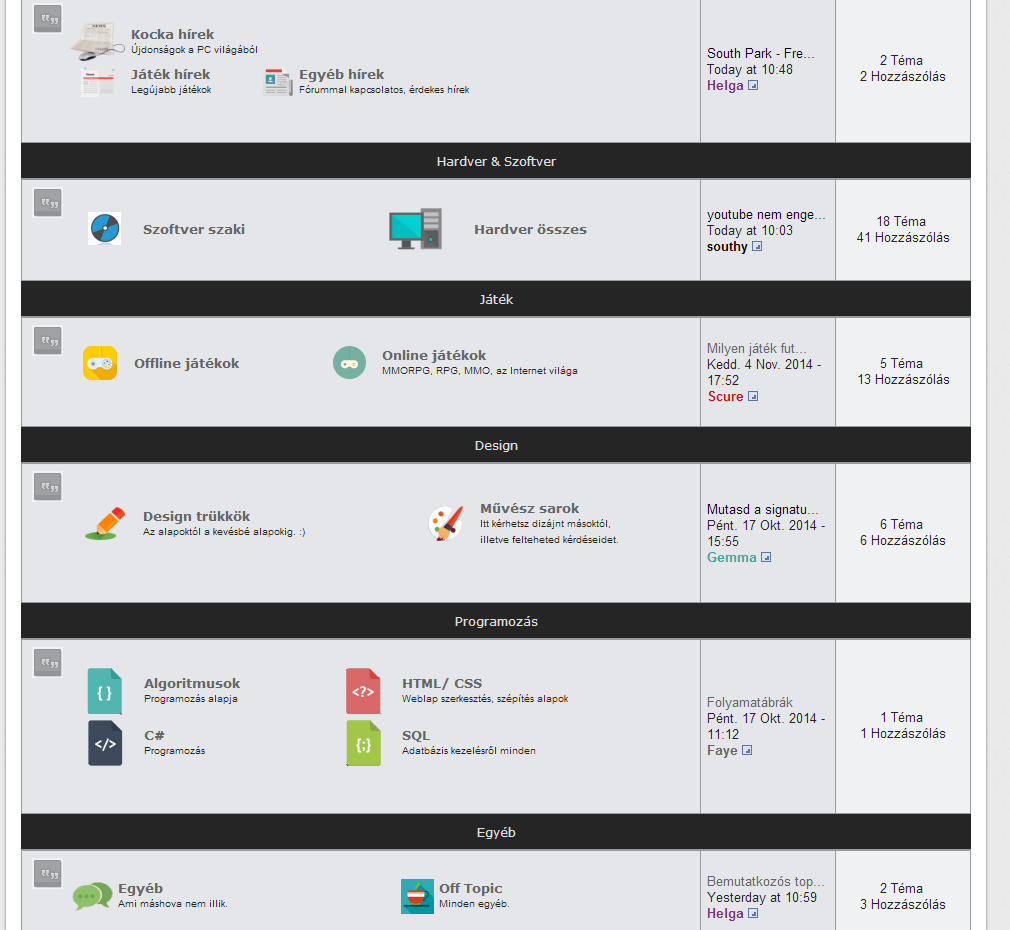Click the dark C# code file icon
The height and width of the screenshot is (930, 1010).
tap(105, 743)
